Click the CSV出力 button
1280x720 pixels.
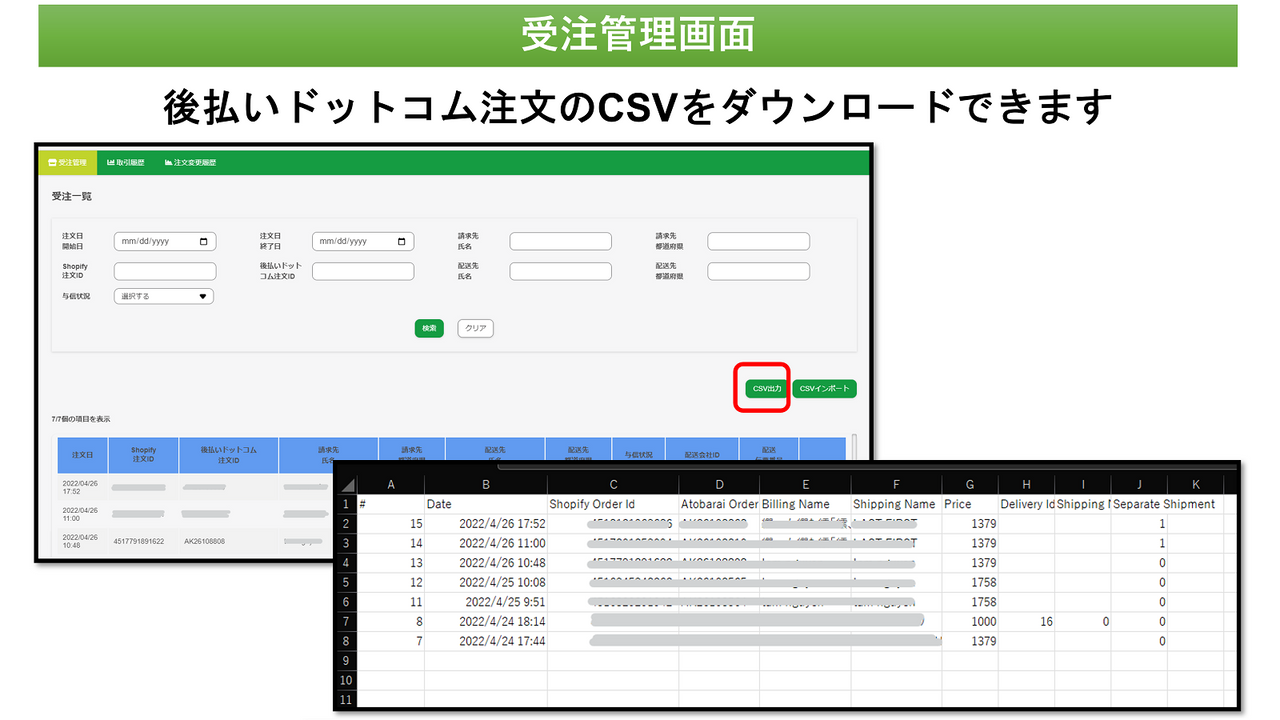pos(765,389)
